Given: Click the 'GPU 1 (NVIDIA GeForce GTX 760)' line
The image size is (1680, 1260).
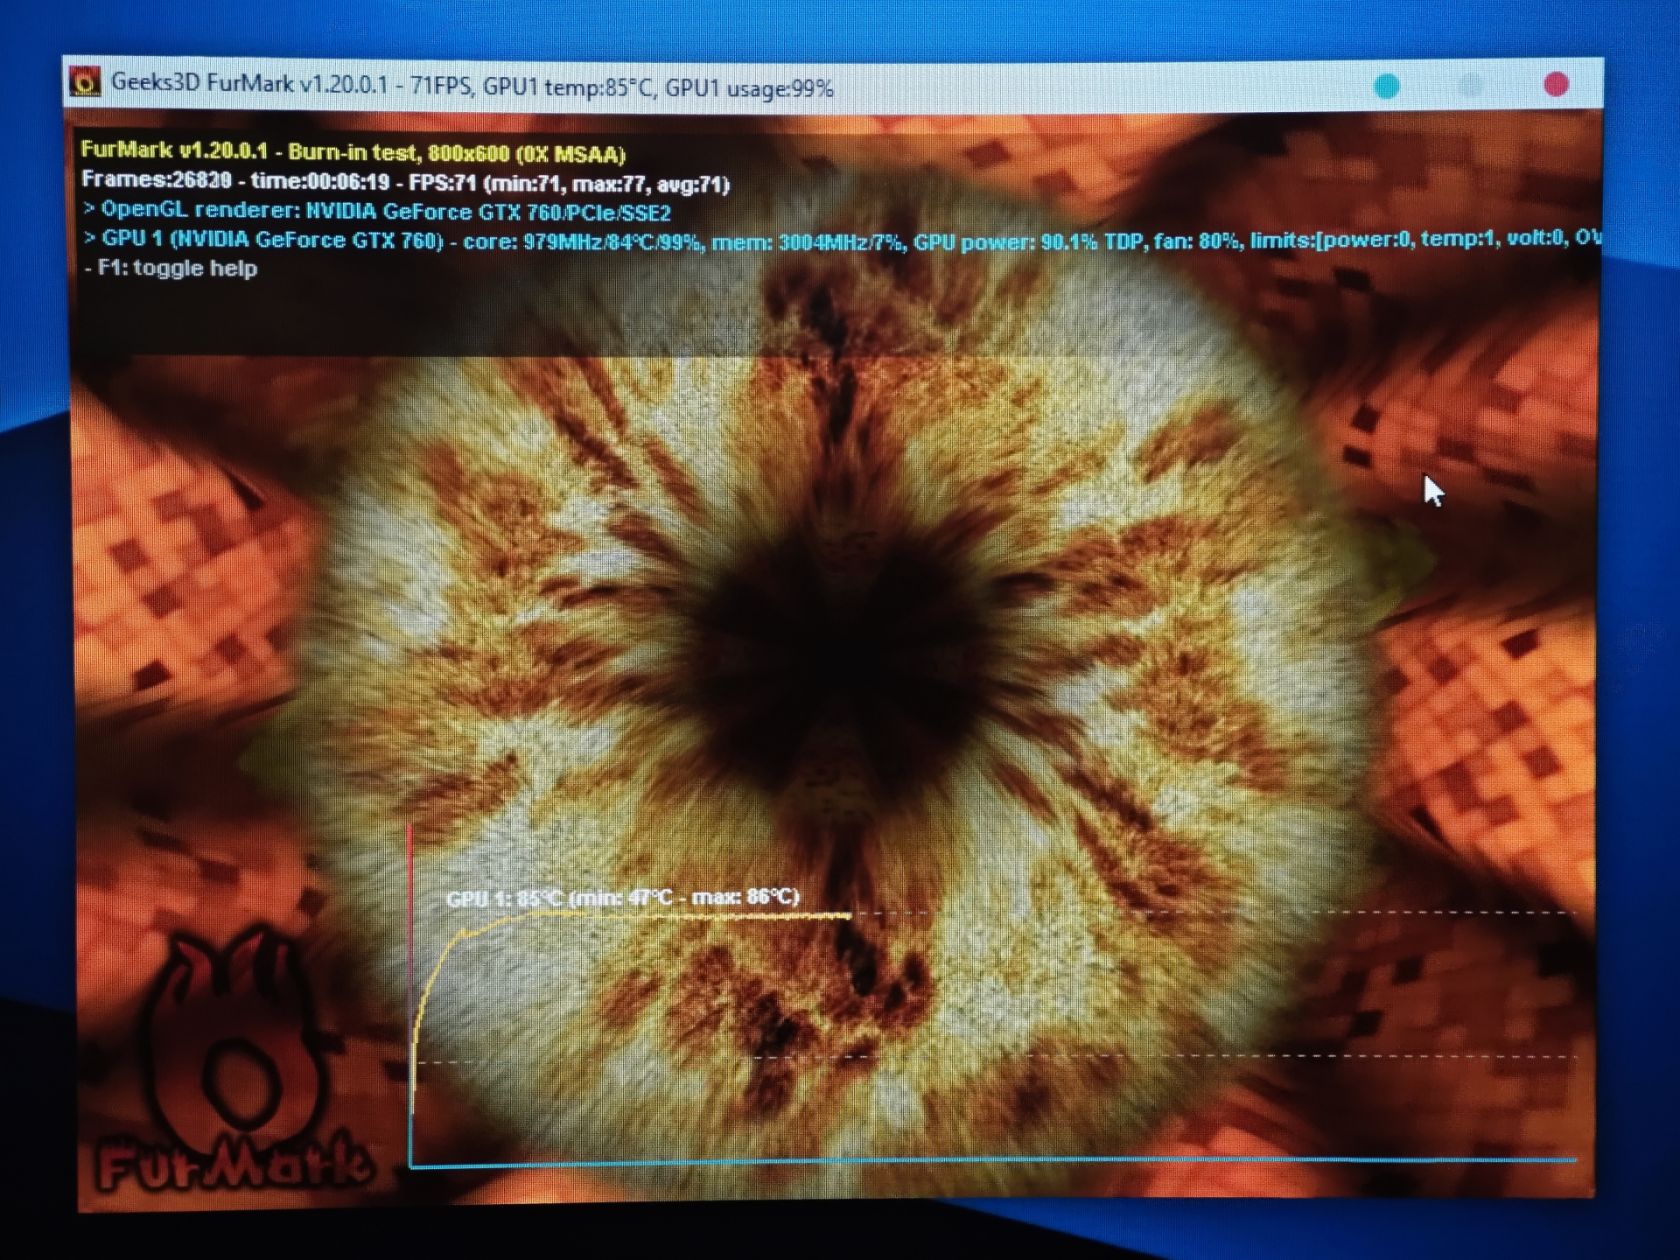Looking at the screenshot, I should pos(842,239).
